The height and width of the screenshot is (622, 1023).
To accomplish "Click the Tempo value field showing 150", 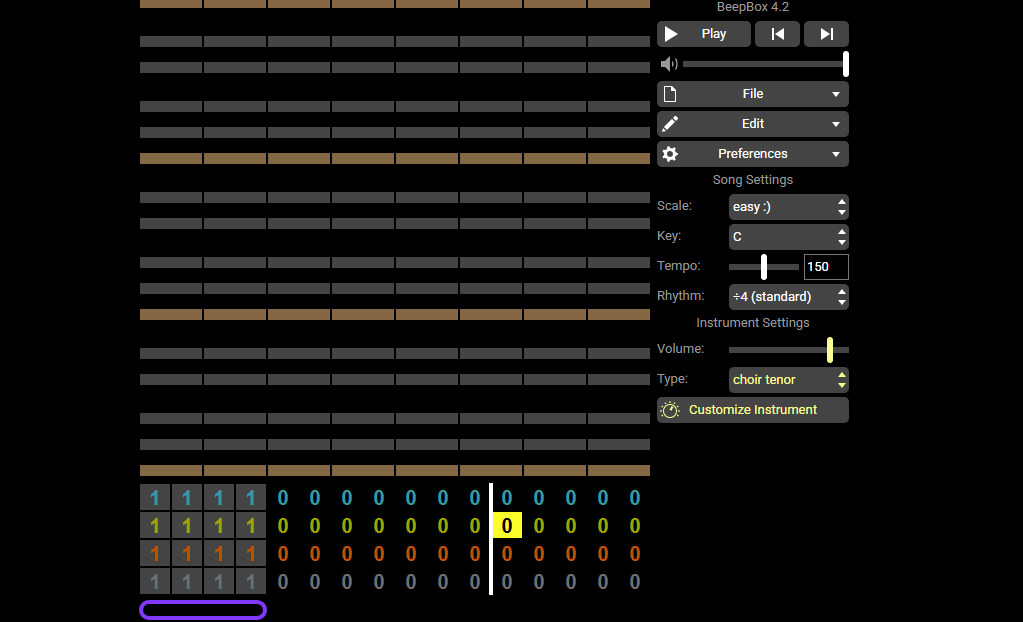I will point(826,267).
